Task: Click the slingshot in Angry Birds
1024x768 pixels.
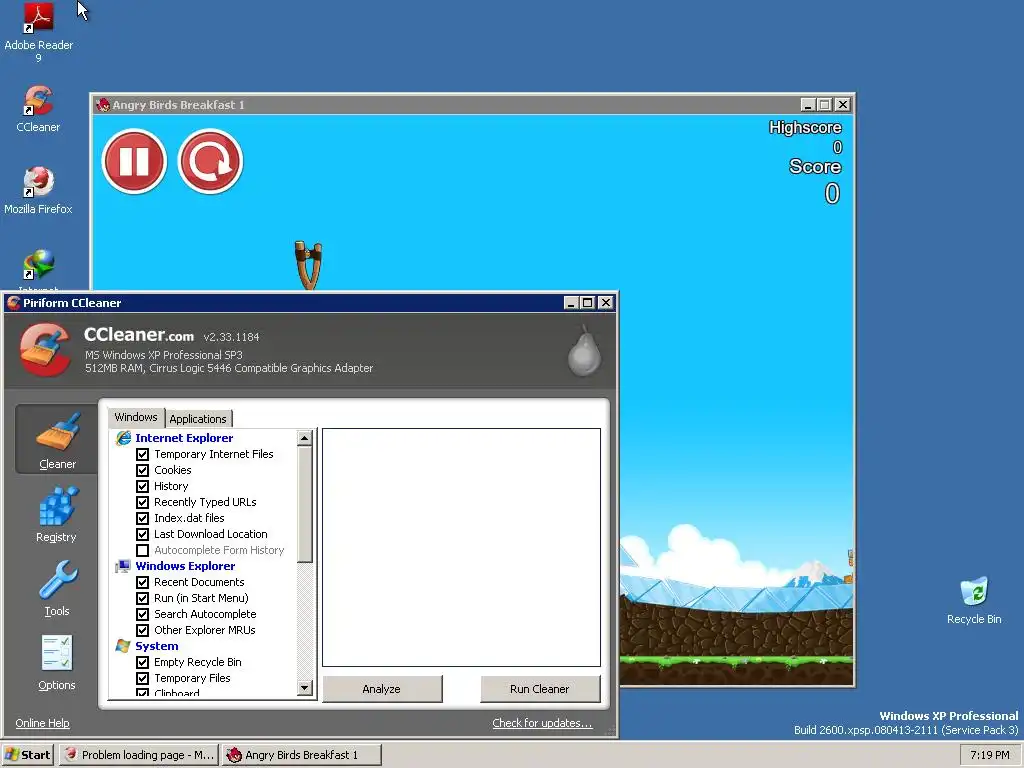Action: point(308,265)
